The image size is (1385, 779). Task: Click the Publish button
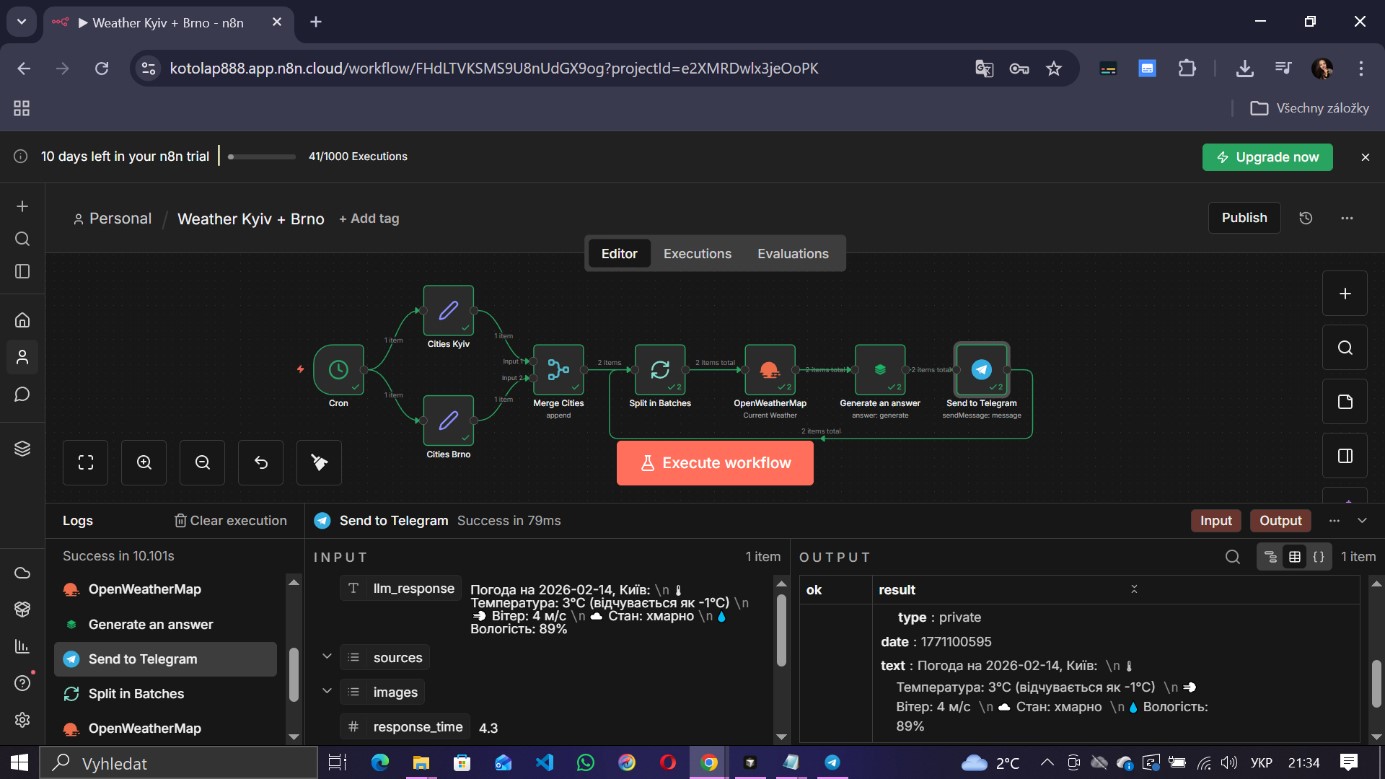[1244, 217]
